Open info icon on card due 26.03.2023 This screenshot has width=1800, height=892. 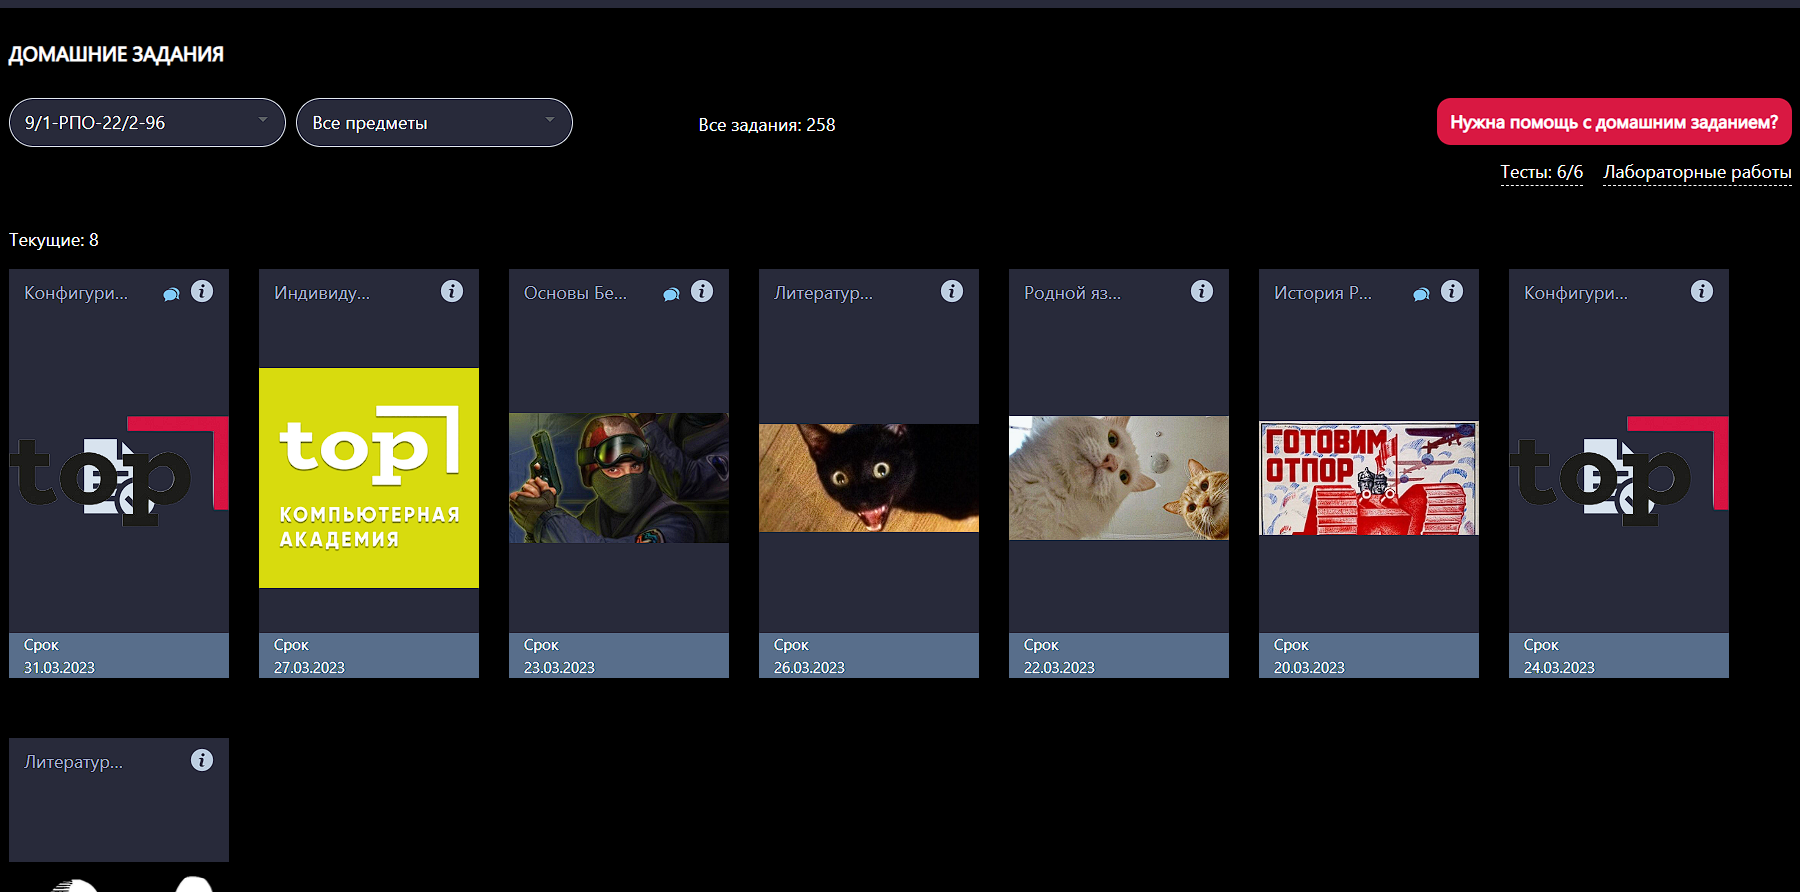coord(952,291)
